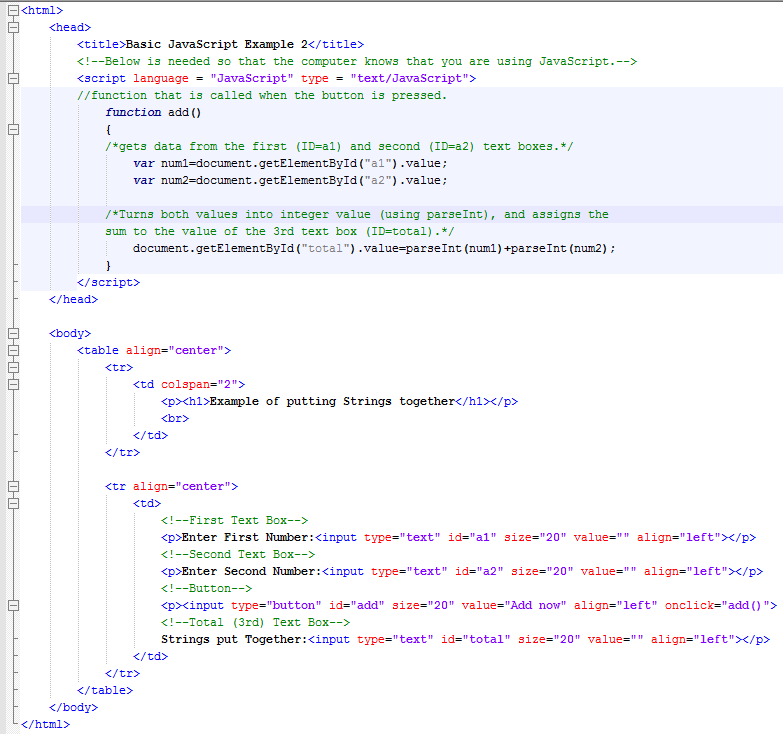Collapse the <head> fold marker
Viewport: 783px width, 734px height.
[x=13, y=27]
